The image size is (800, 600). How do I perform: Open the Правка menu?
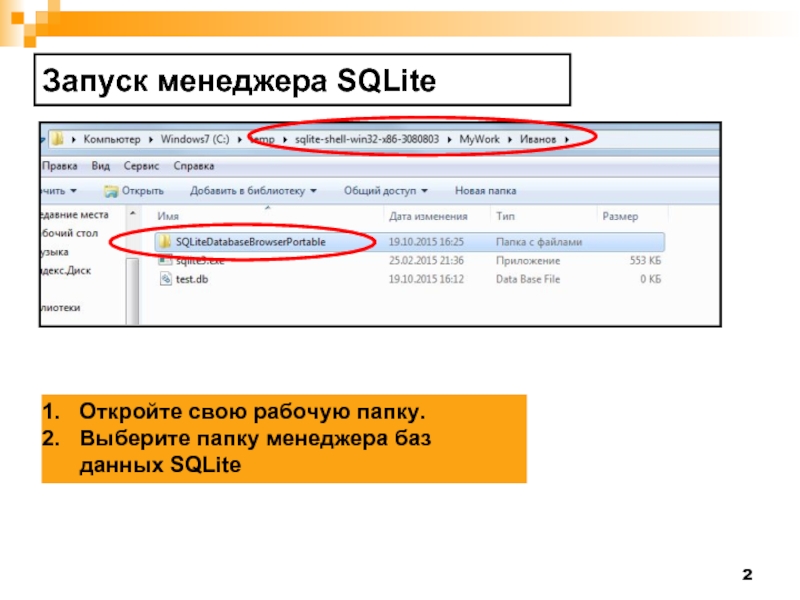pyautogui.click(x=59, y=166)
